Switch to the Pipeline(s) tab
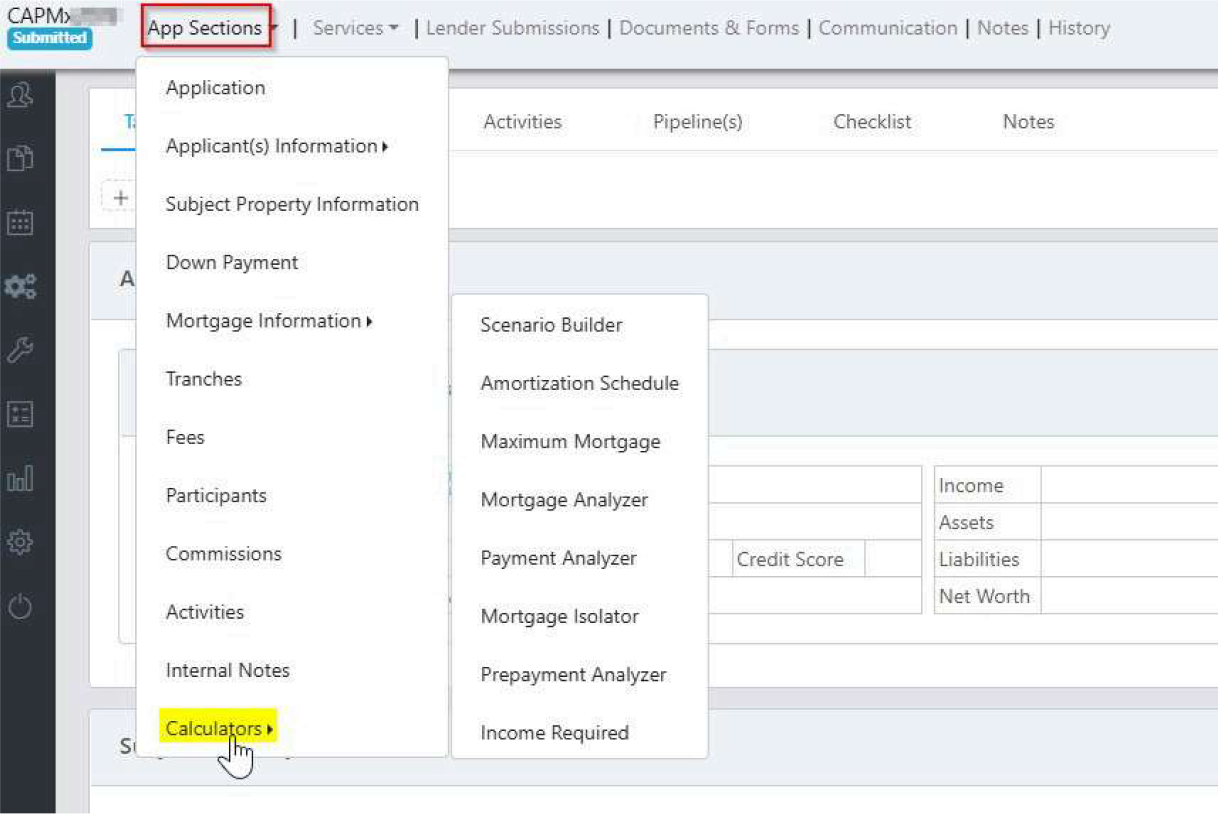 coord(697,122)
